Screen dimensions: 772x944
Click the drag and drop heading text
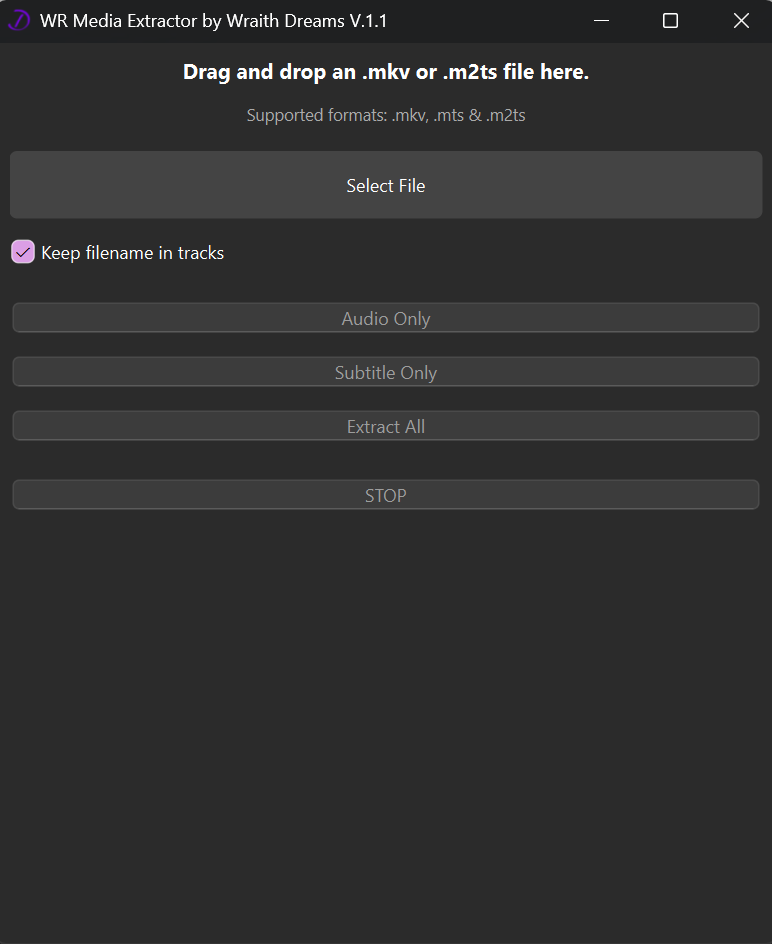386,72
